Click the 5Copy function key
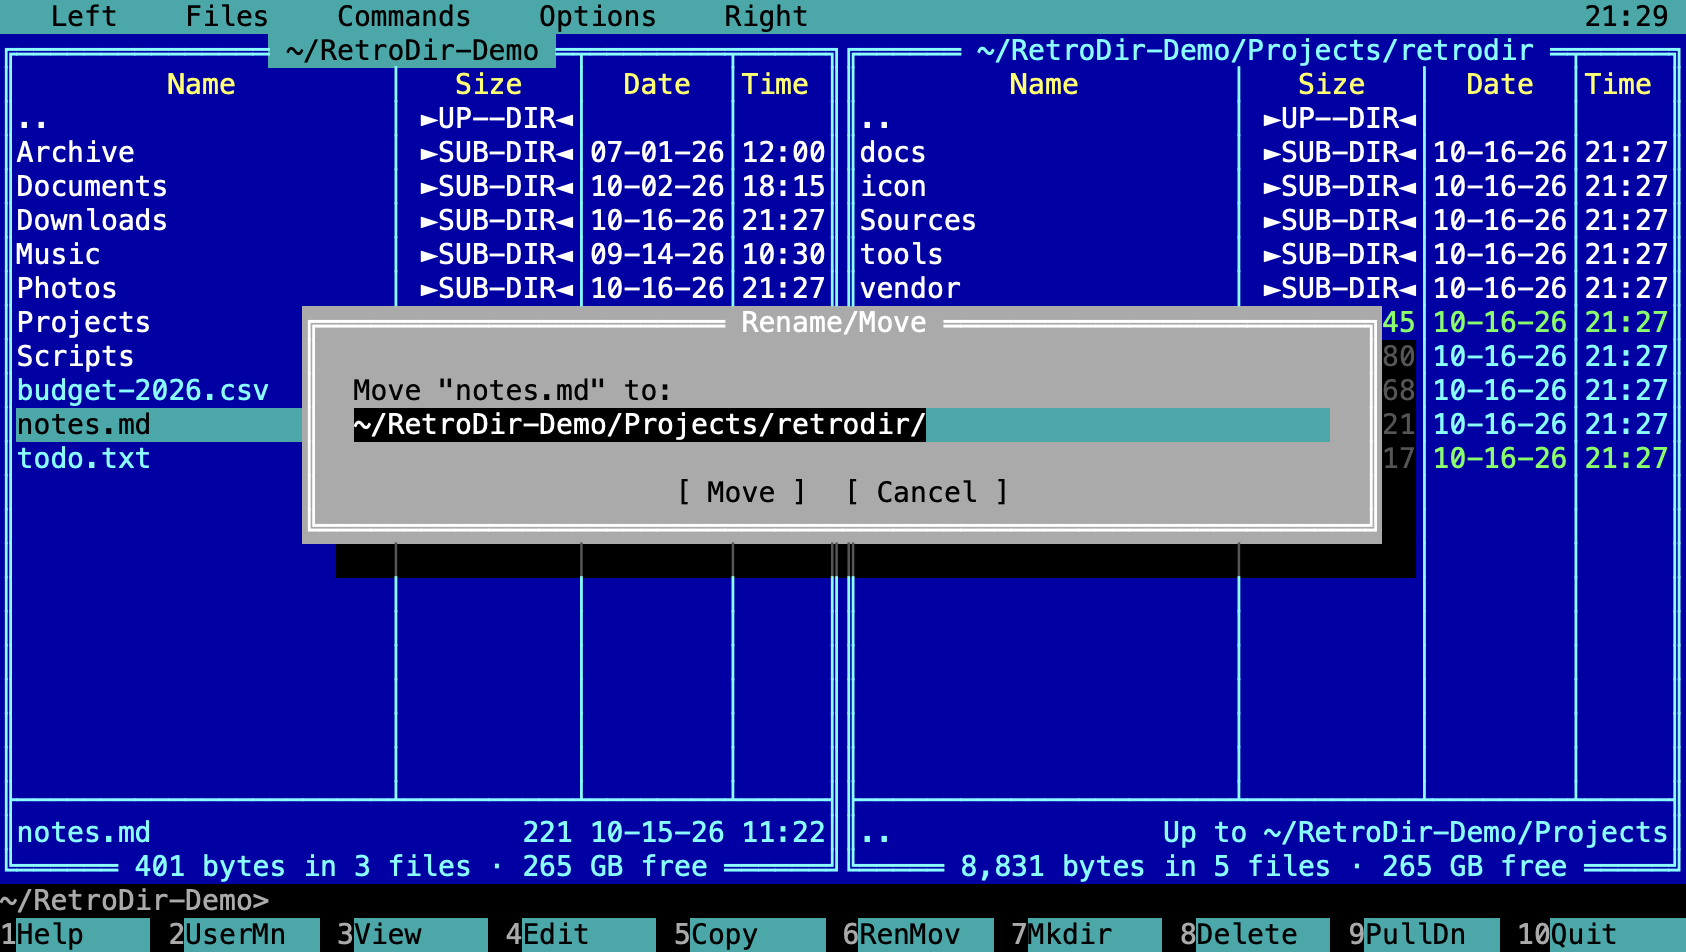The width and height of the screenshot is (1686, 952). point(750,934)
